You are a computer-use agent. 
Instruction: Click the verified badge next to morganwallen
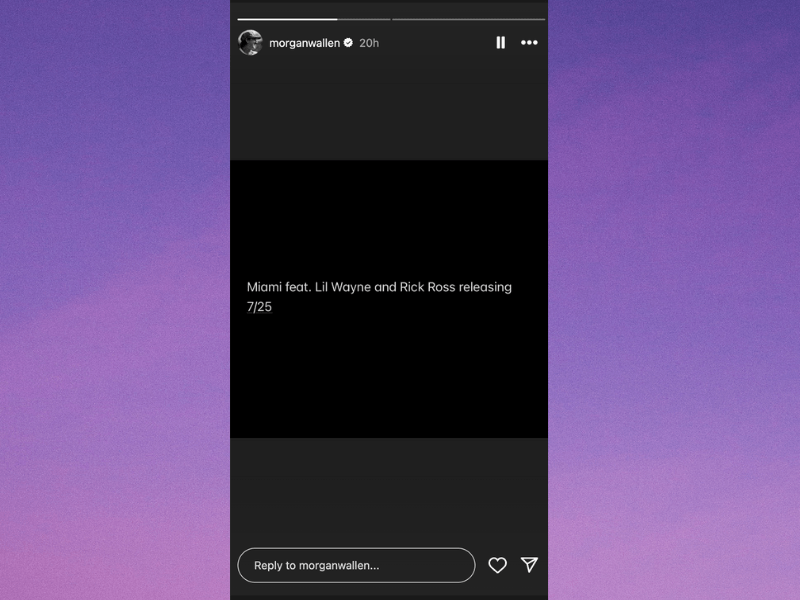coord(348,43)
